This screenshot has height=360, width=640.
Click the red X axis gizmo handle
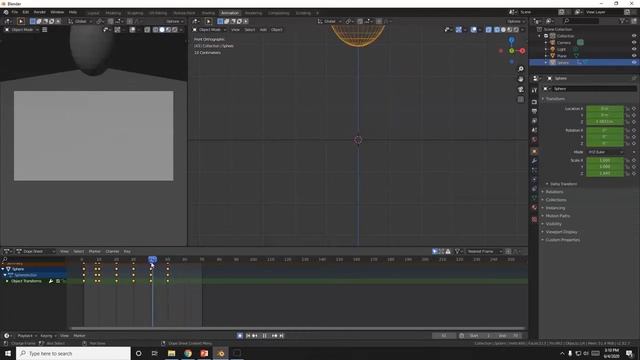pos(522,51)
